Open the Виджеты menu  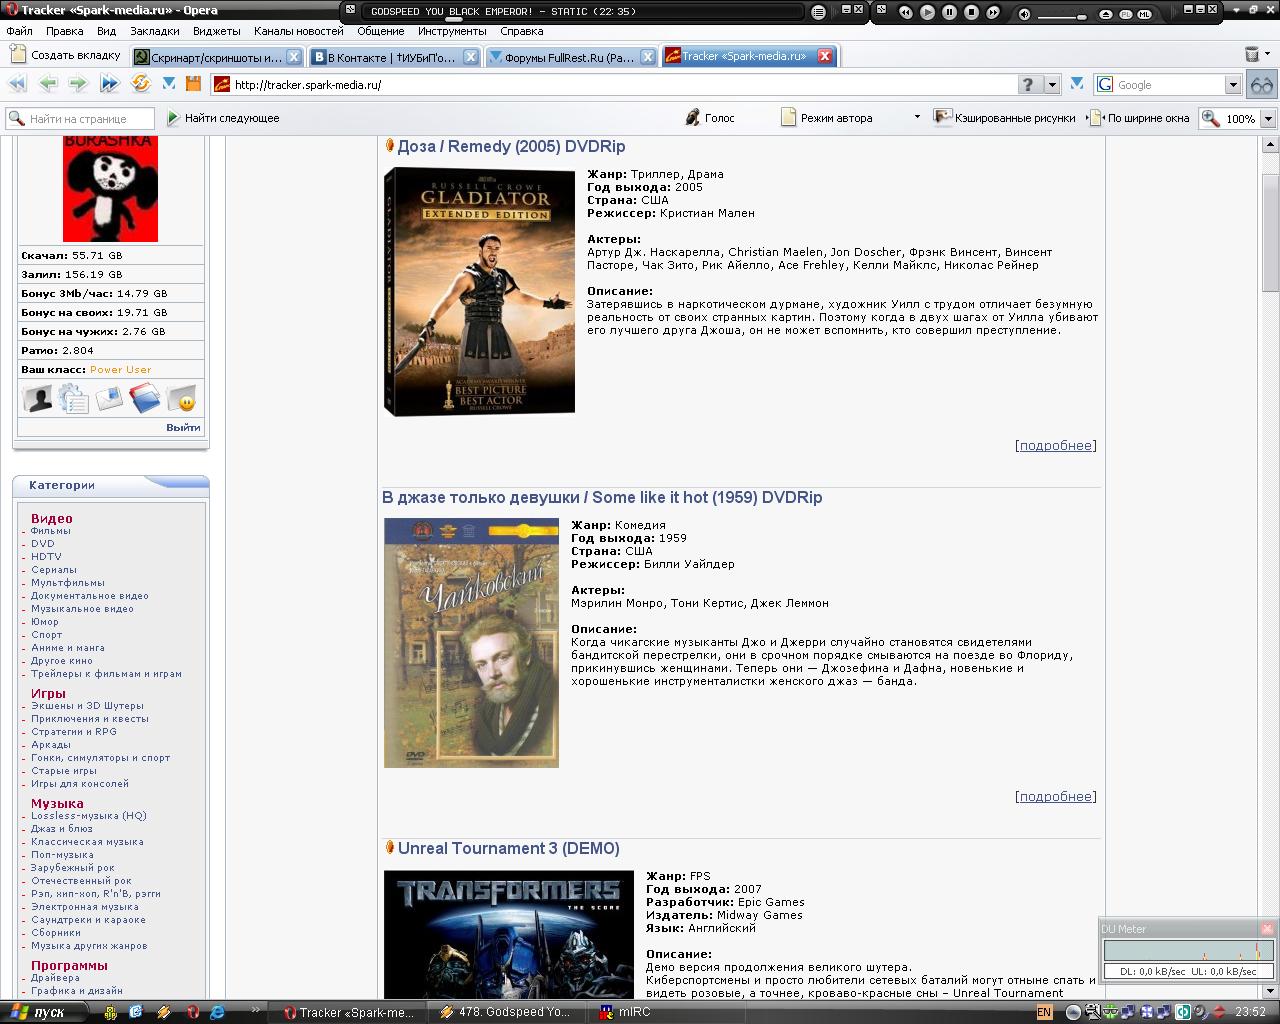[217, 31]
